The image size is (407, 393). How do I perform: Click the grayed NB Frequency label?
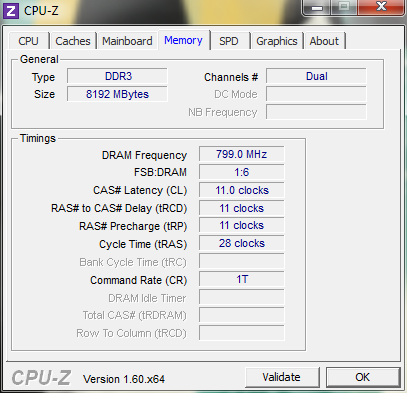point(223,112)
